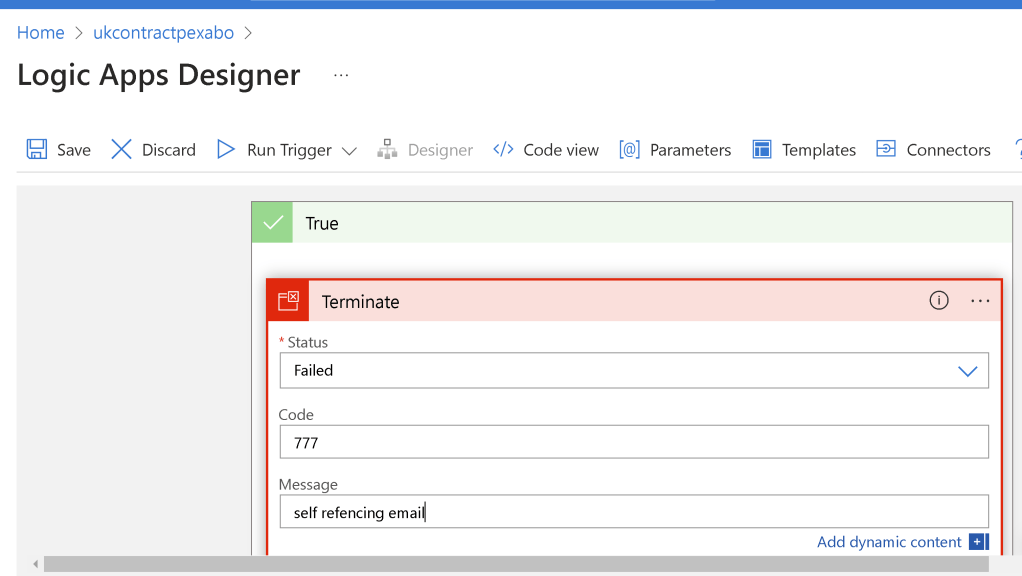Click the Save floppy disk icon
Screen dimensions: 1022x576
click(x=36, y=149)
